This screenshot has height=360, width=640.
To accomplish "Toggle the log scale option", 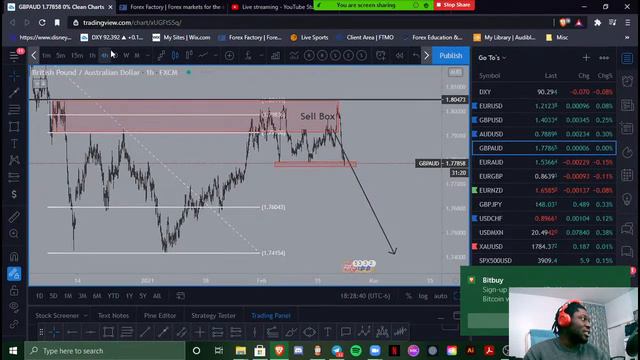I will click(x=423, y=296).
